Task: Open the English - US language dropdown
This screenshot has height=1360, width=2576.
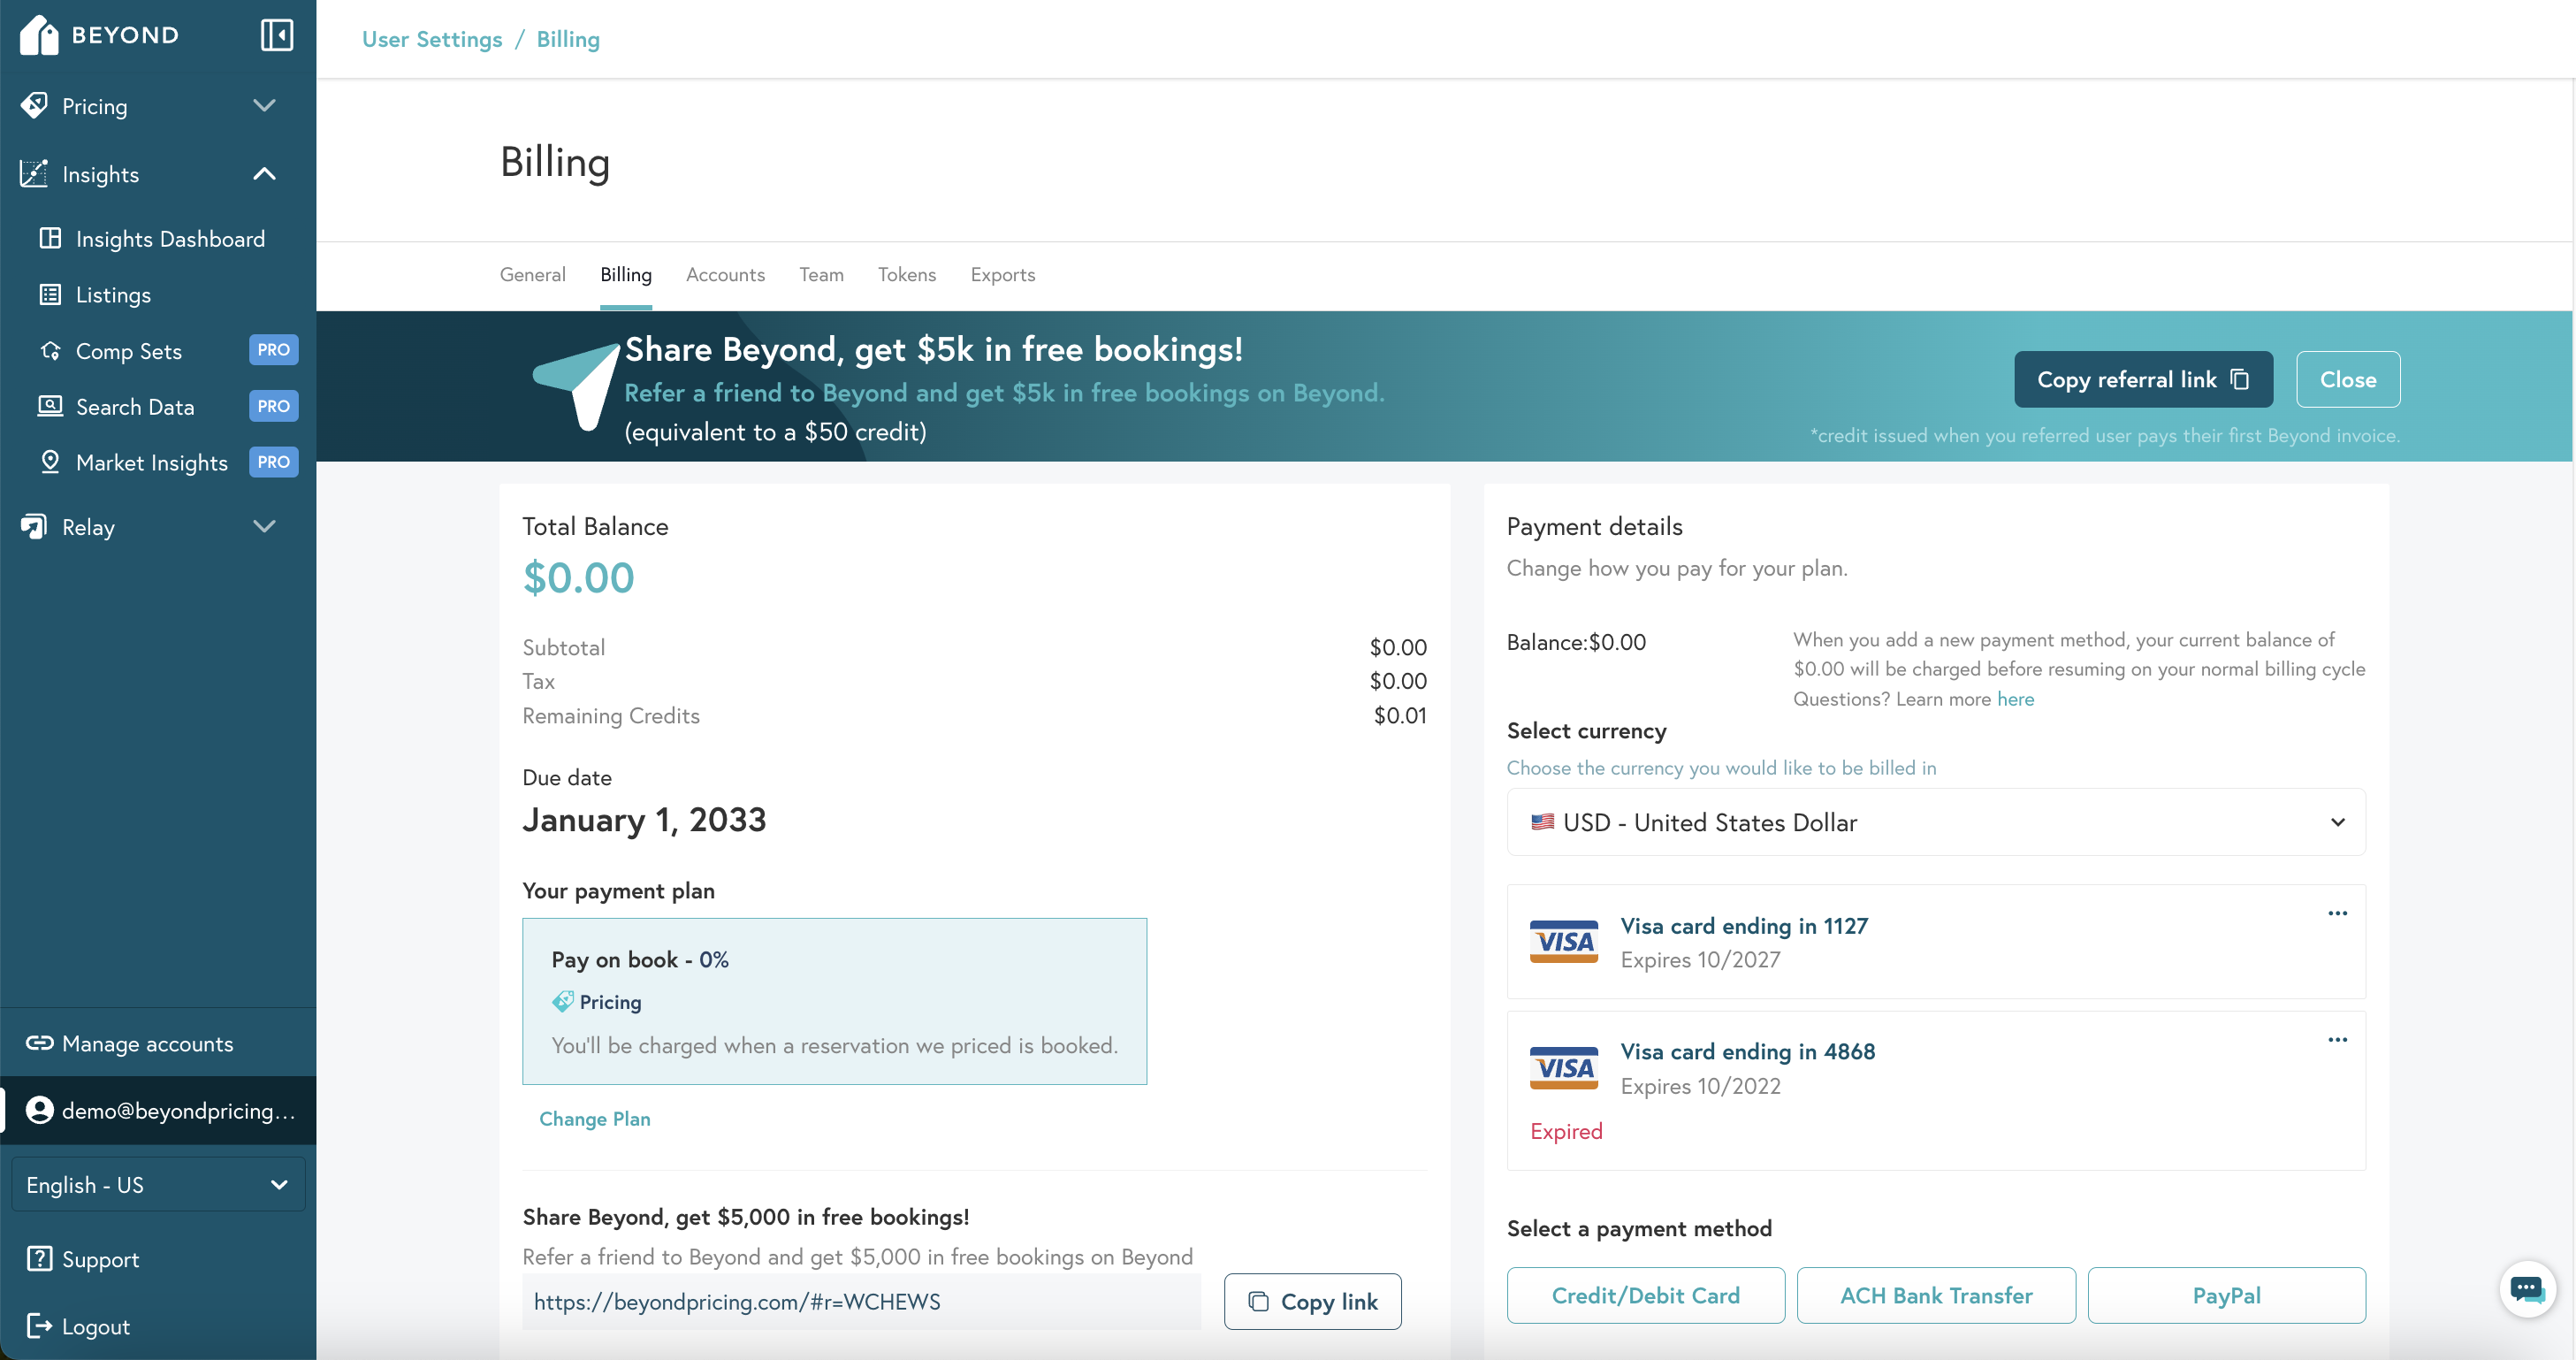Action: (158, 1185)
